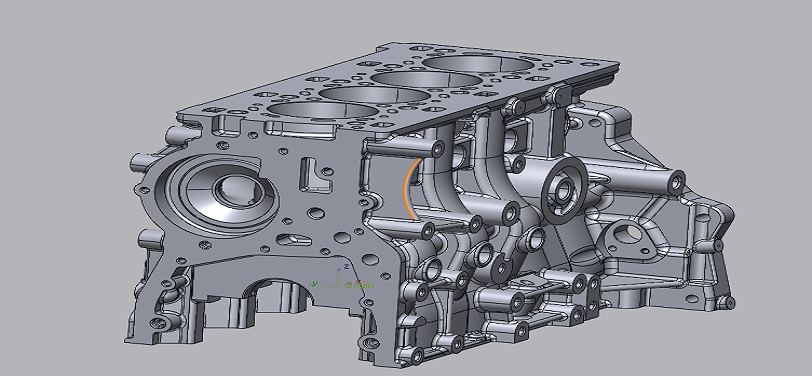Select the large round crankshaft seal recess
The width and height of the screenshot is (812, 376).
218,196
